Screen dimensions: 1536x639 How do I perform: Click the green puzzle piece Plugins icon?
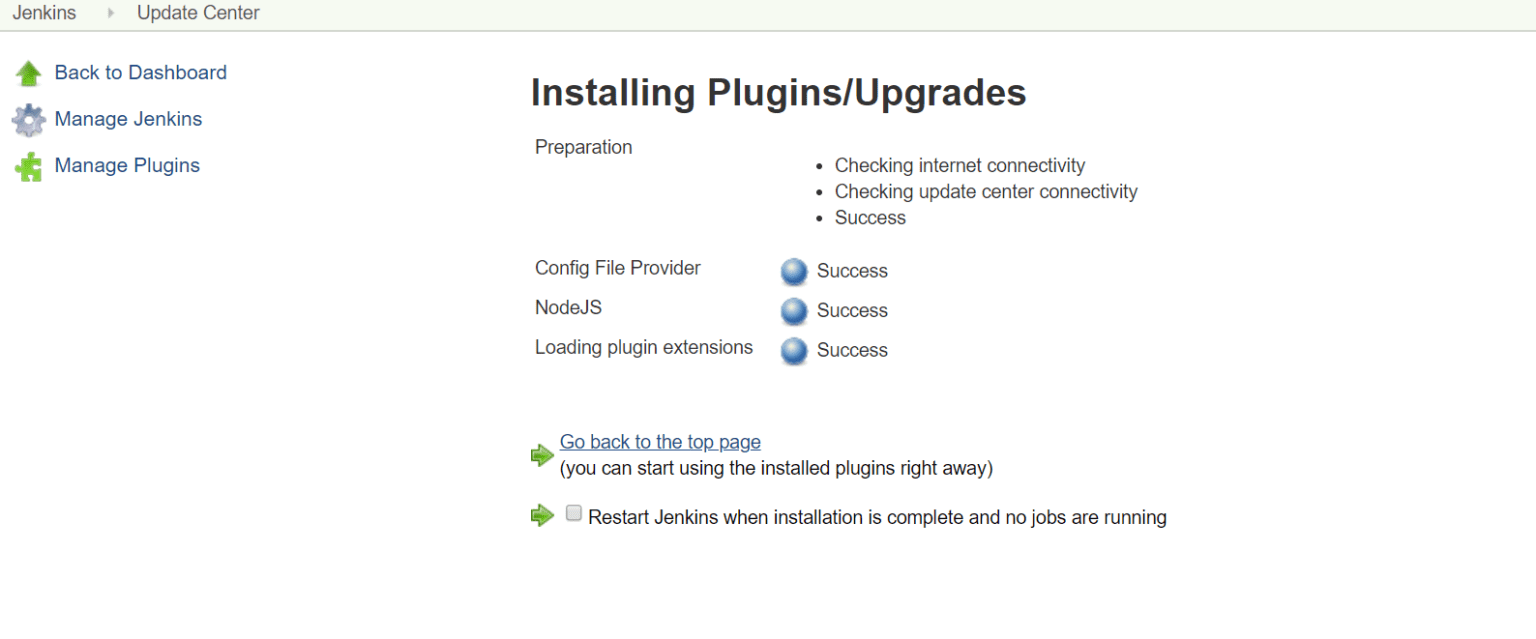point(29,167)
